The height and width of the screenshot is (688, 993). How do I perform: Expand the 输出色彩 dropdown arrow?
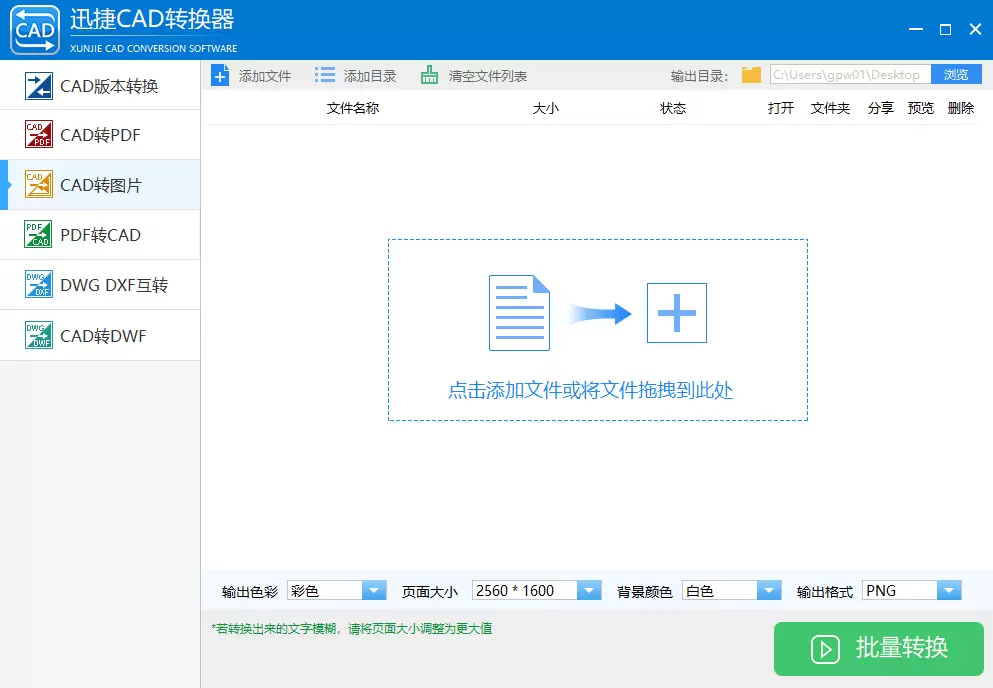click(x=374, y=590)
